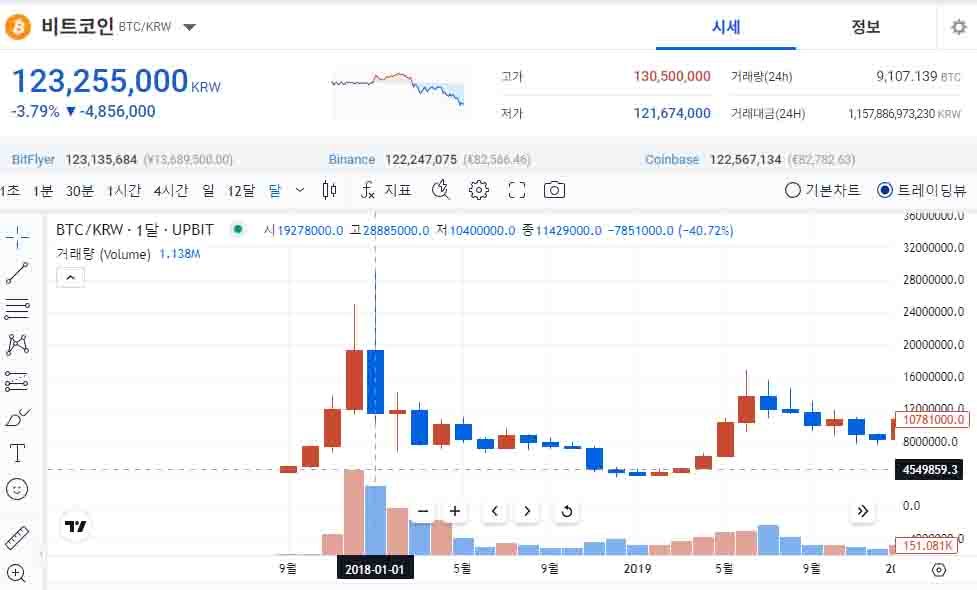
Task: Click the 2018-01-01 date marker label
Action: [x=374, y=569]
